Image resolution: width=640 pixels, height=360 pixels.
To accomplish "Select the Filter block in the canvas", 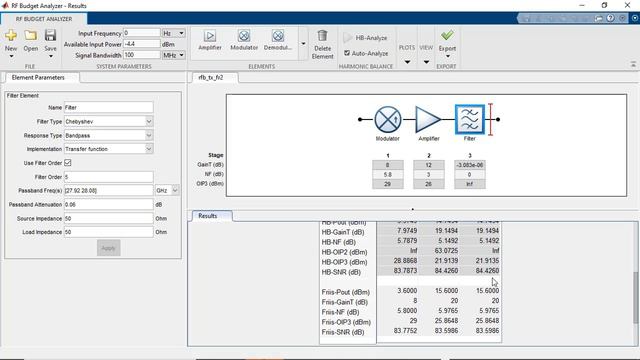I will tap(469, 119).
